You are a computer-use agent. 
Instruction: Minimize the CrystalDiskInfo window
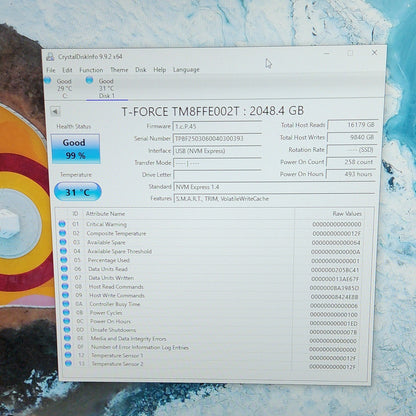327,53
